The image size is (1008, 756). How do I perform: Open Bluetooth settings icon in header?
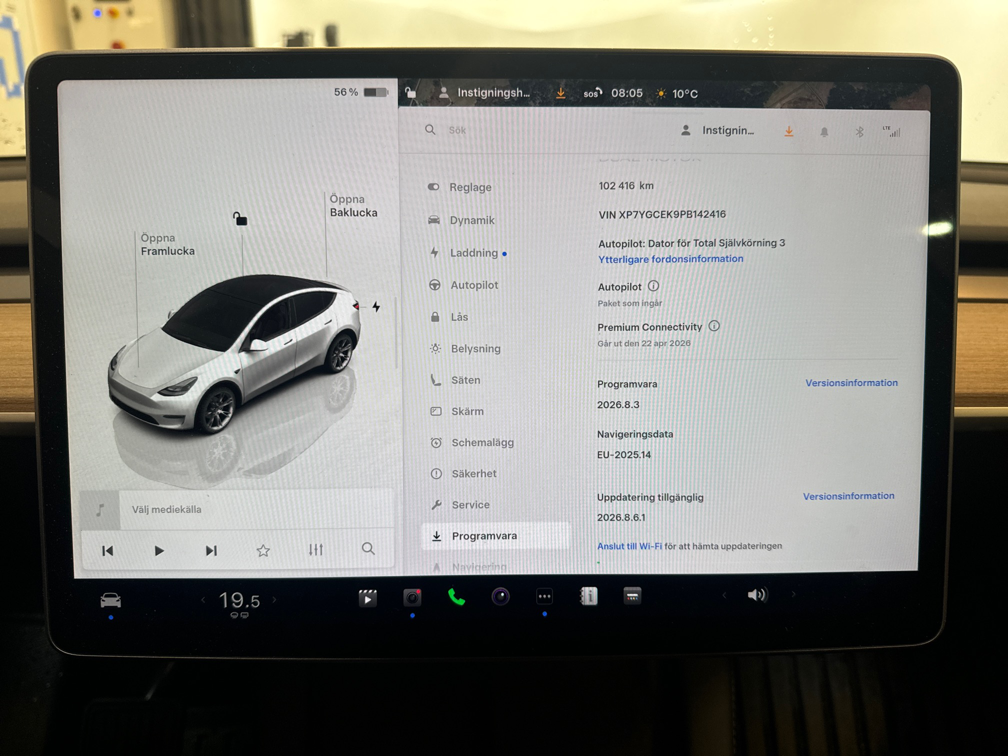tap(859, 132)
